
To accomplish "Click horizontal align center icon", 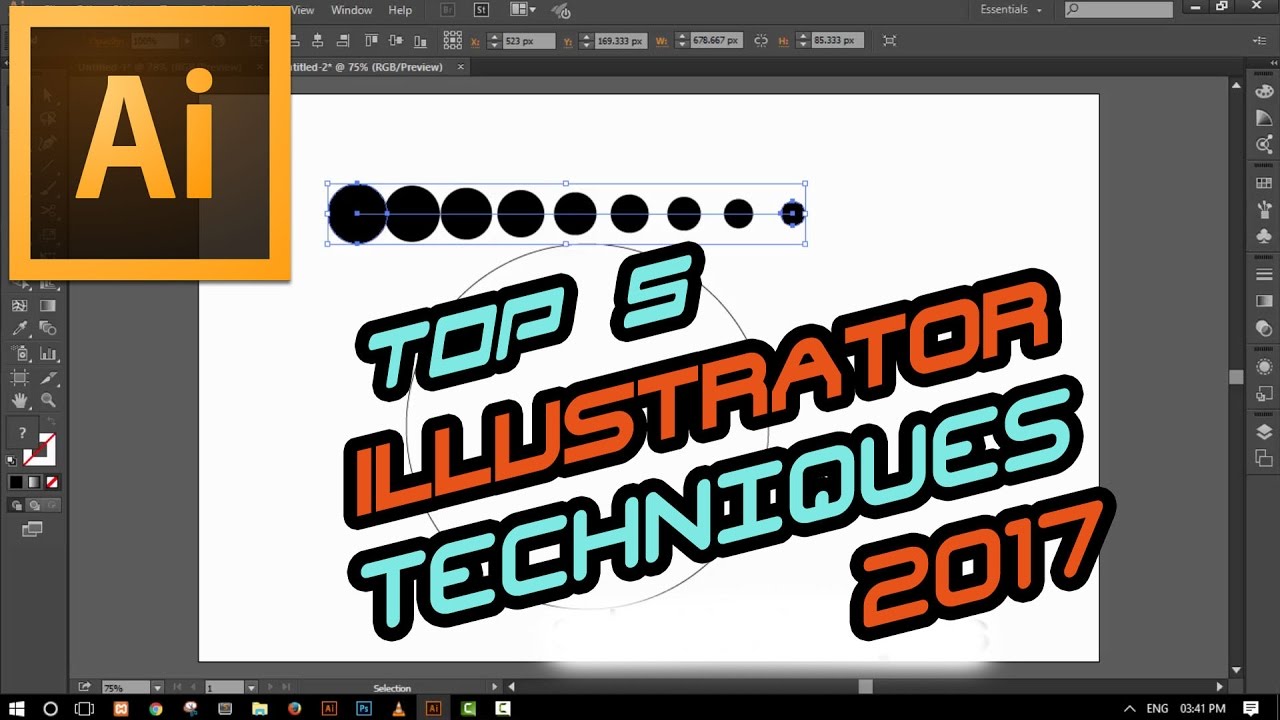I will coord(318,40).
